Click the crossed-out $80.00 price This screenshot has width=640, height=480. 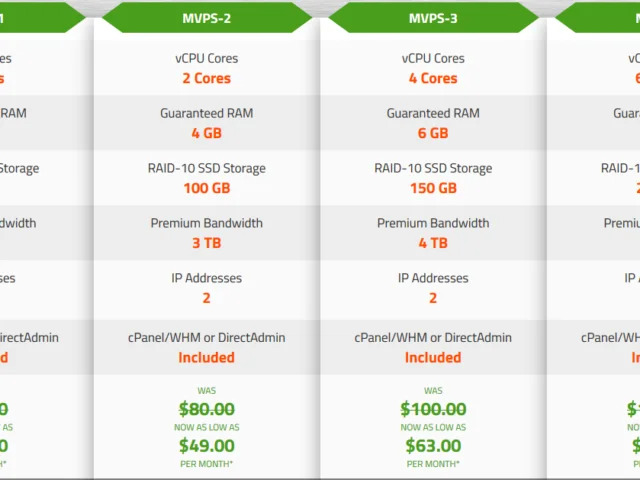point(207,409)
